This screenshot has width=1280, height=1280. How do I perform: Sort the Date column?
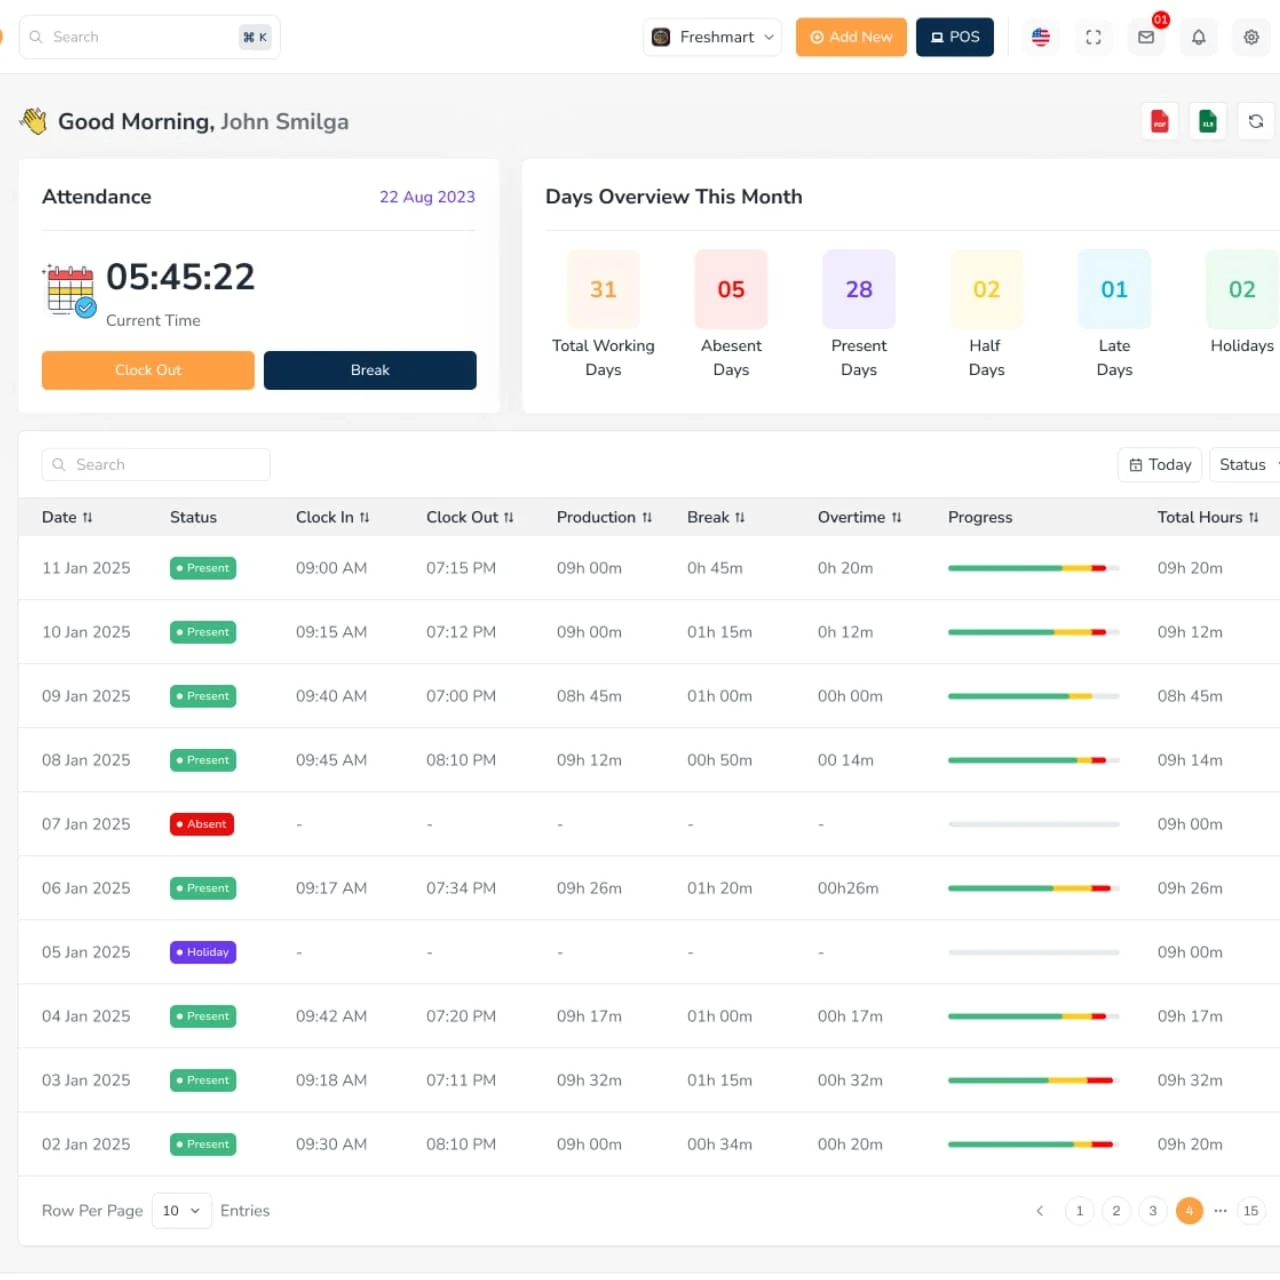pyautogui.click(x=67, y=517)
